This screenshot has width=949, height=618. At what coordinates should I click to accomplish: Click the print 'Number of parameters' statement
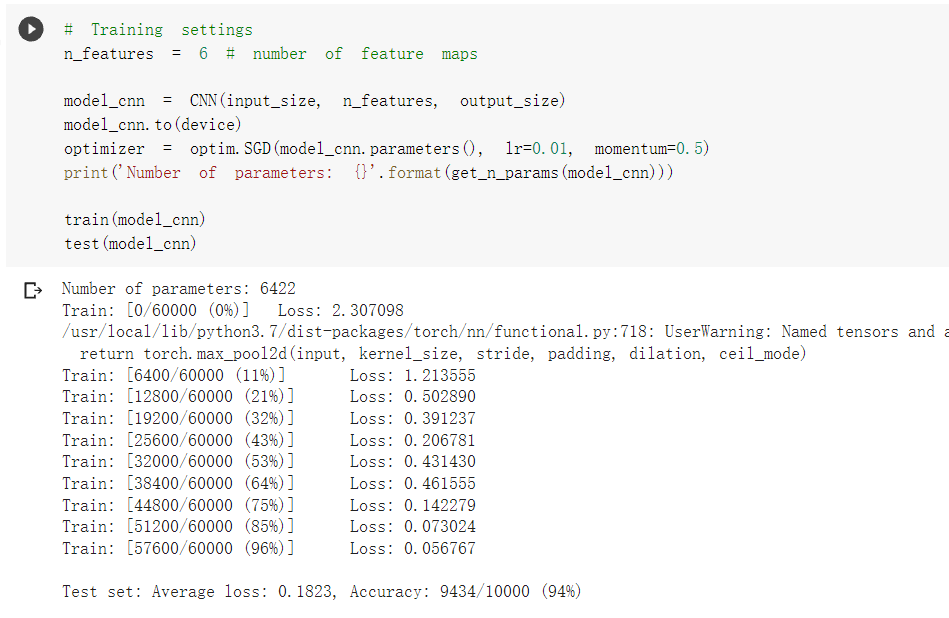[368, 173]
